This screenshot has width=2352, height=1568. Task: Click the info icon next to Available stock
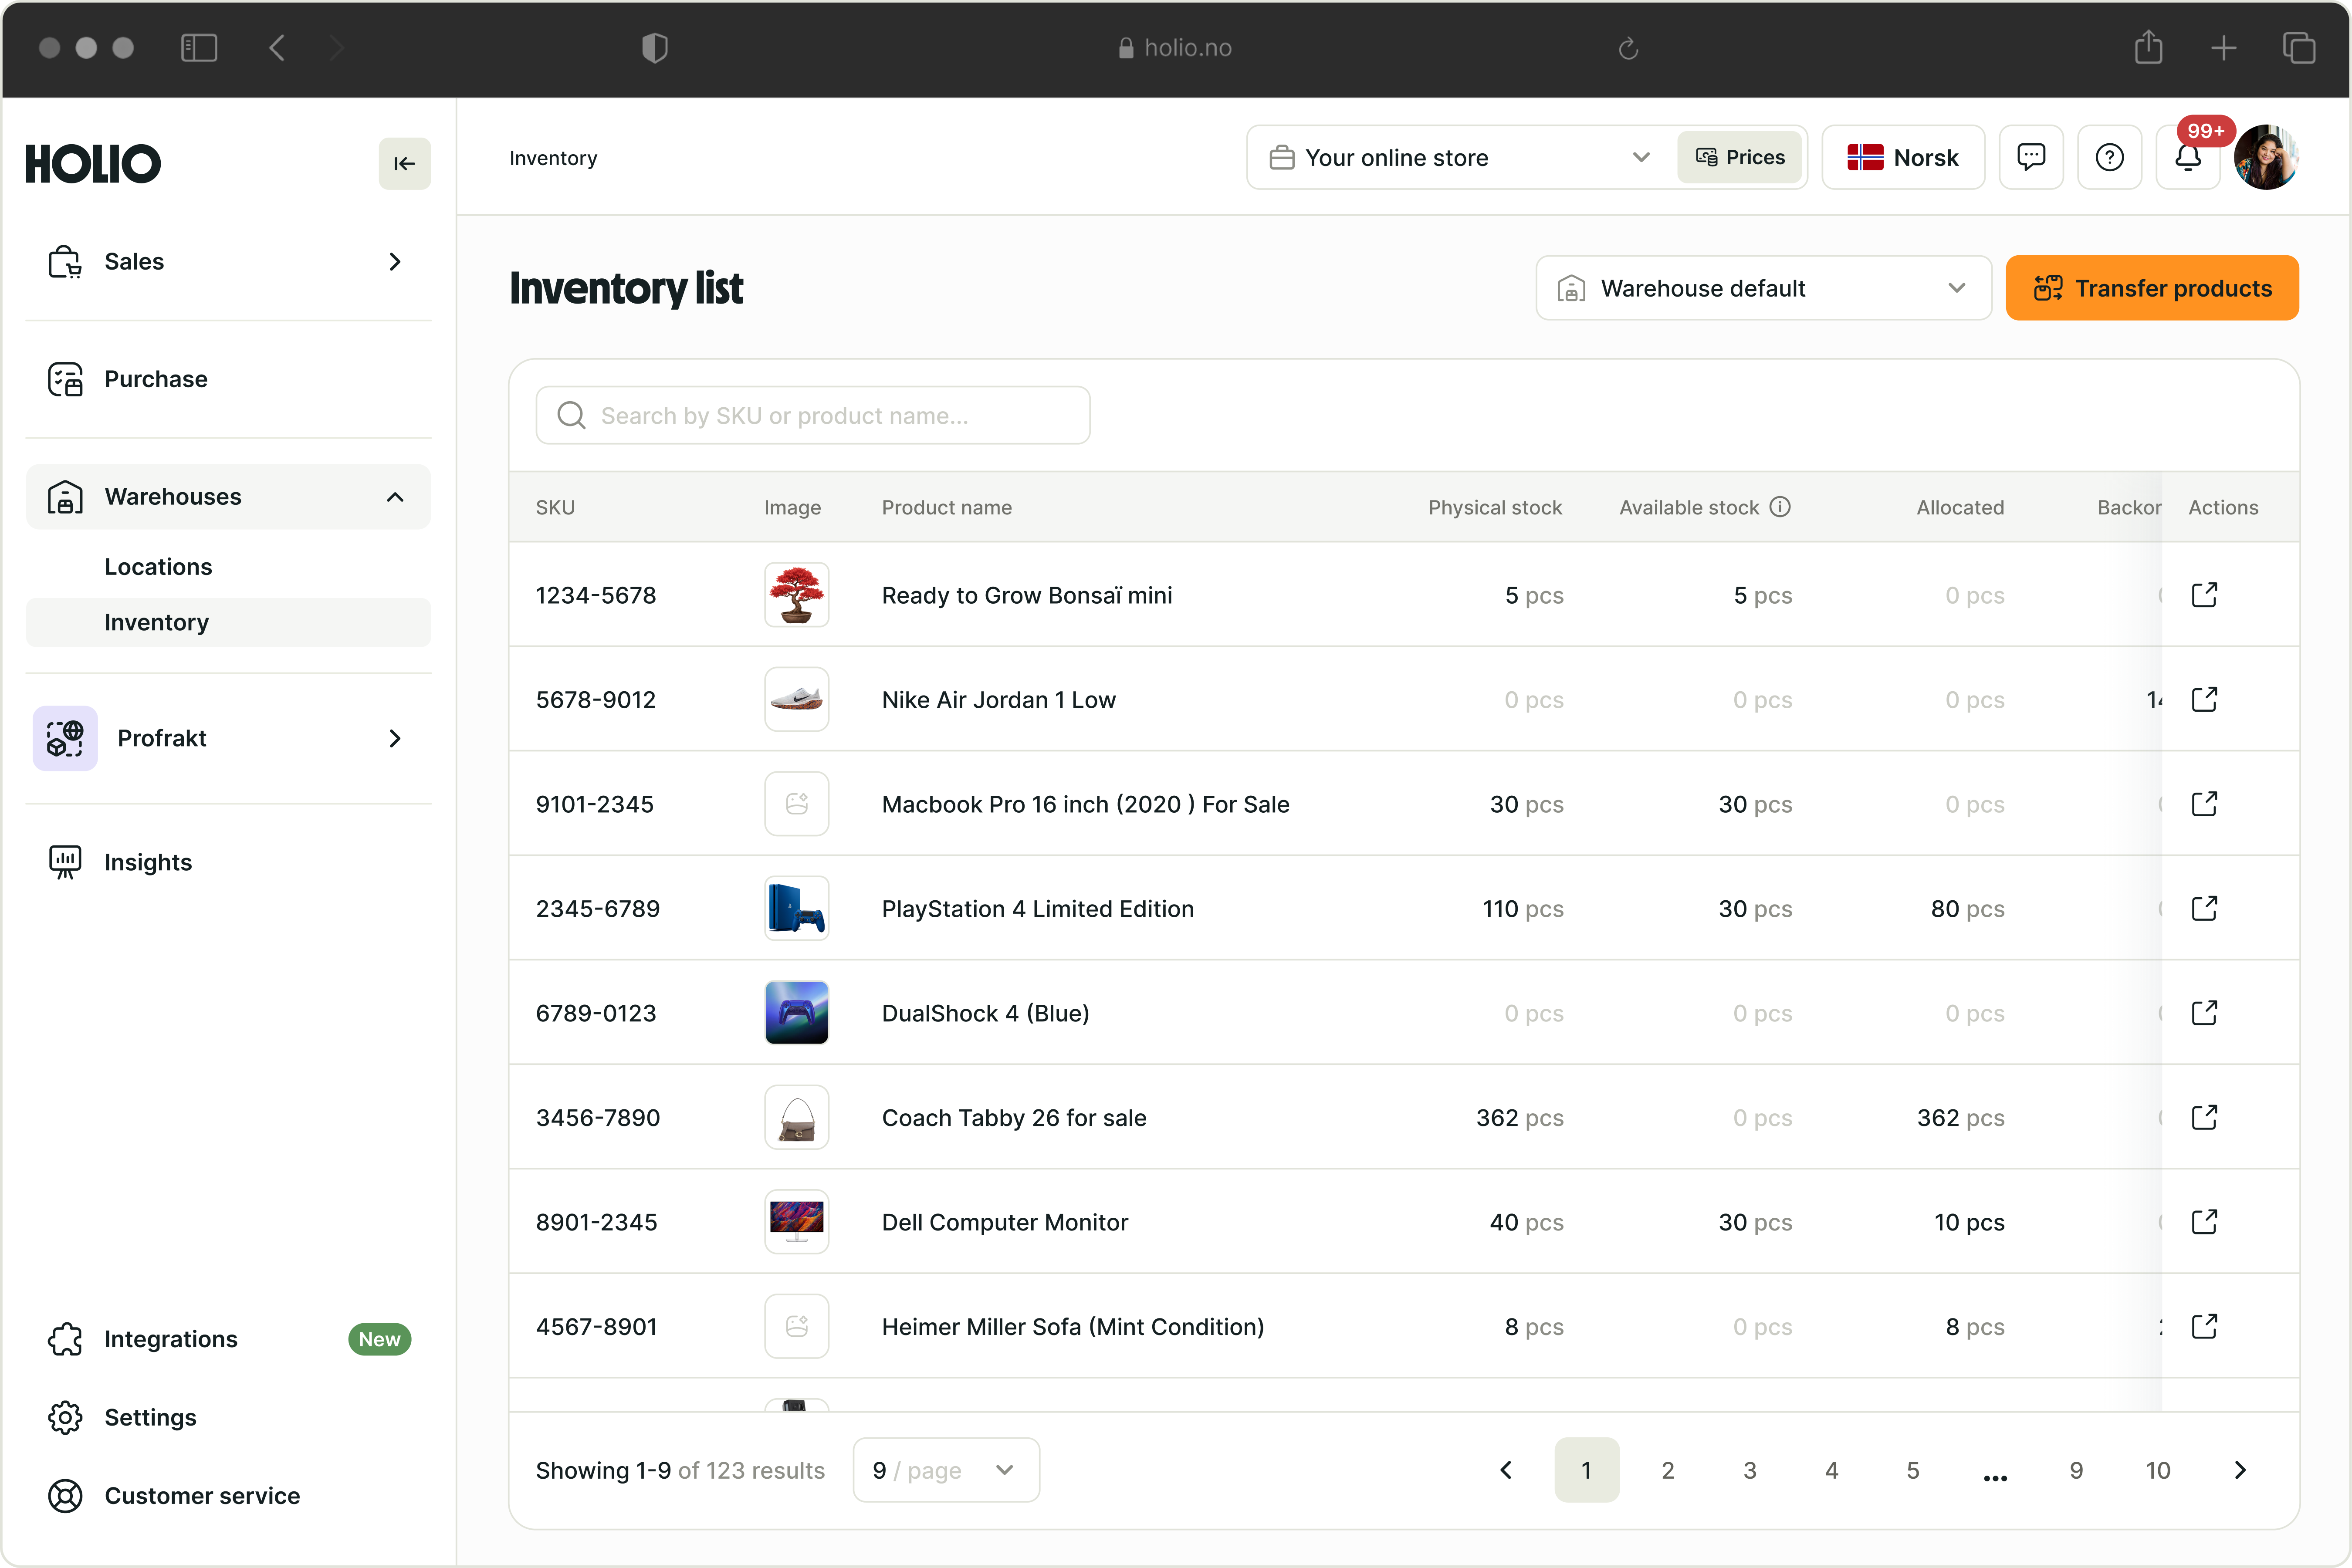pos(1780,507)
